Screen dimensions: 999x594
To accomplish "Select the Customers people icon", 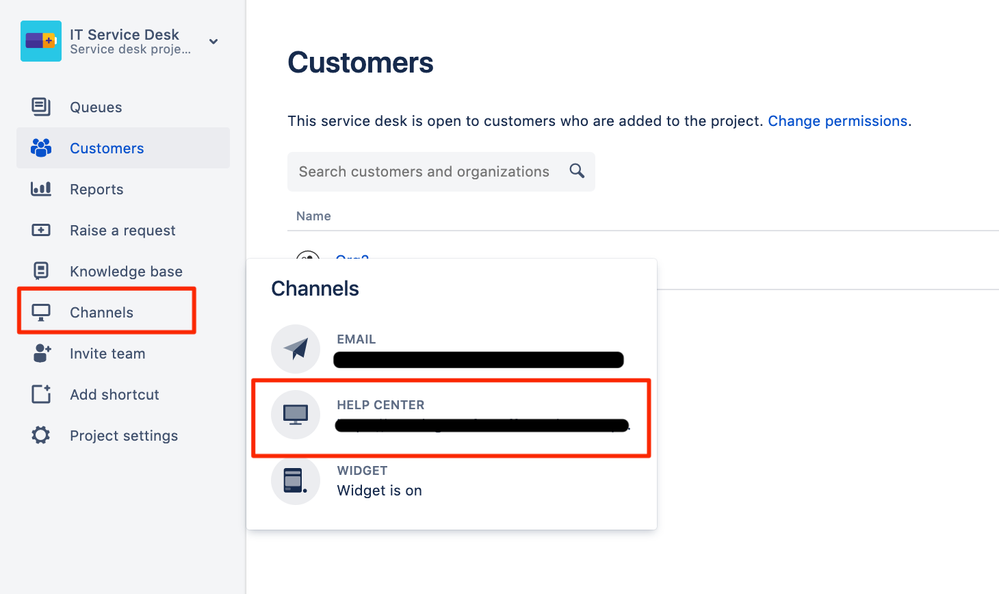I will coord(40,148).
